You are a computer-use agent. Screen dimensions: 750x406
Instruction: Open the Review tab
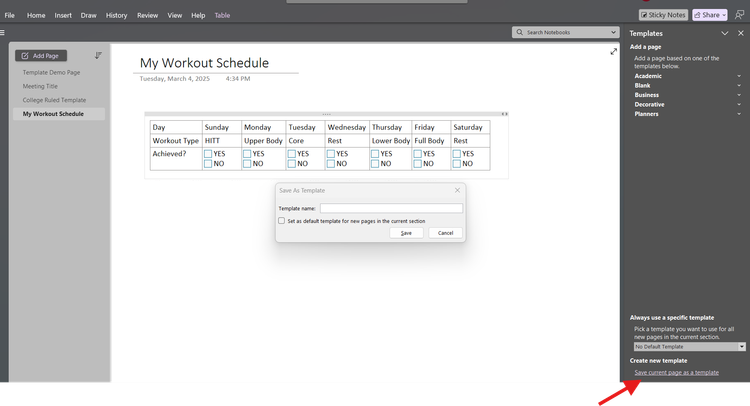[x=147, y=15]
